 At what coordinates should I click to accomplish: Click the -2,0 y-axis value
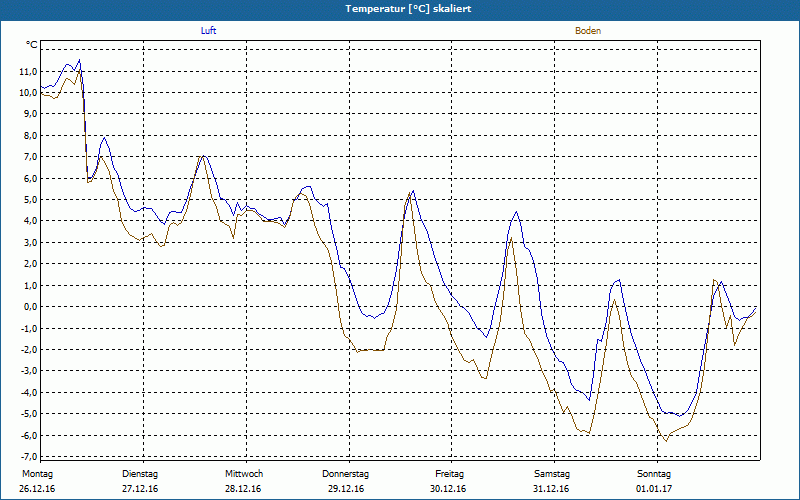tap(29, 350)
